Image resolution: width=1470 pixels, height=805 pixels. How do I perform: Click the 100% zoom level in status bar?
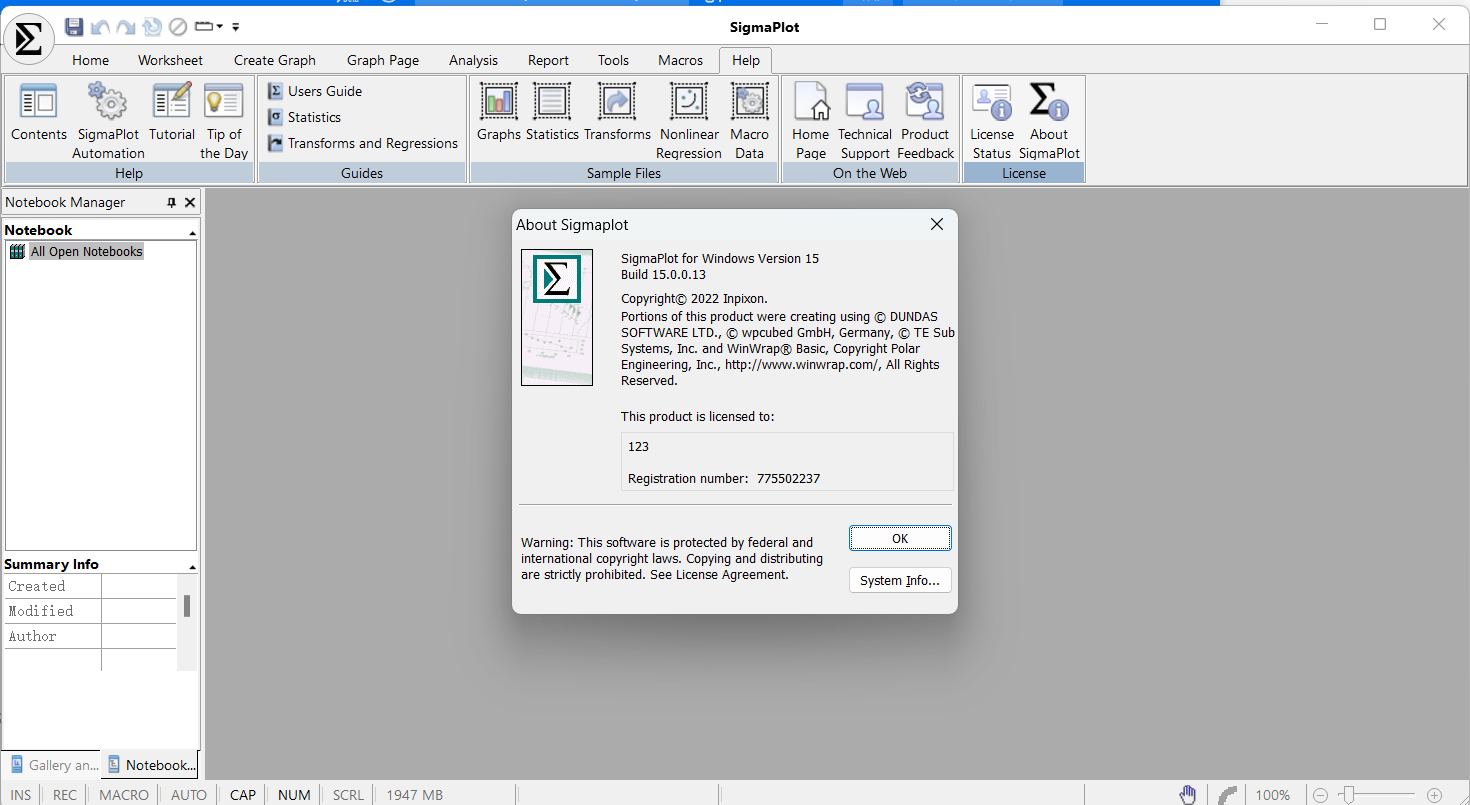click(x=1273, y=795)
